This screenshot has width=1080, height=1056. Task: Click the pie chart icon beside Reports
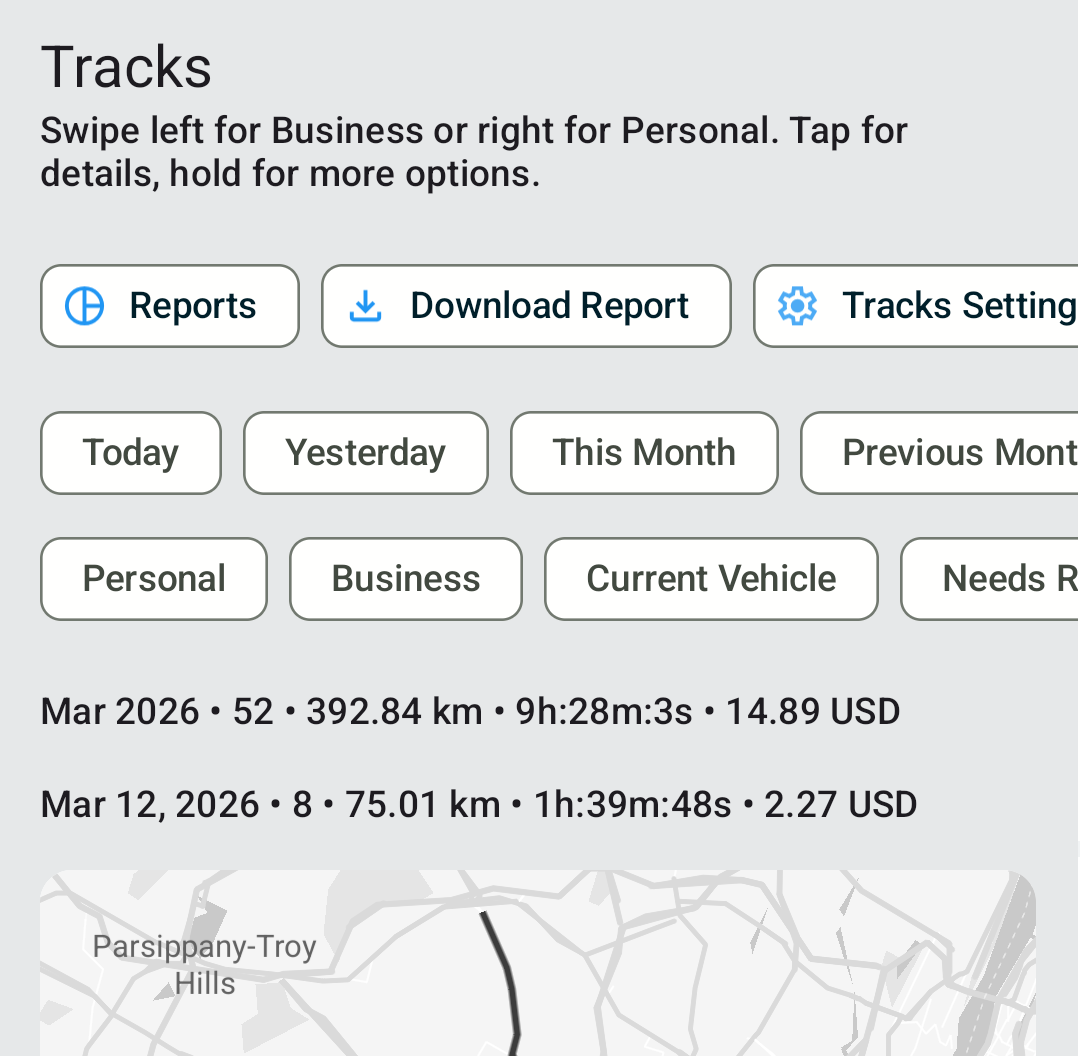(x=84, y=306)
